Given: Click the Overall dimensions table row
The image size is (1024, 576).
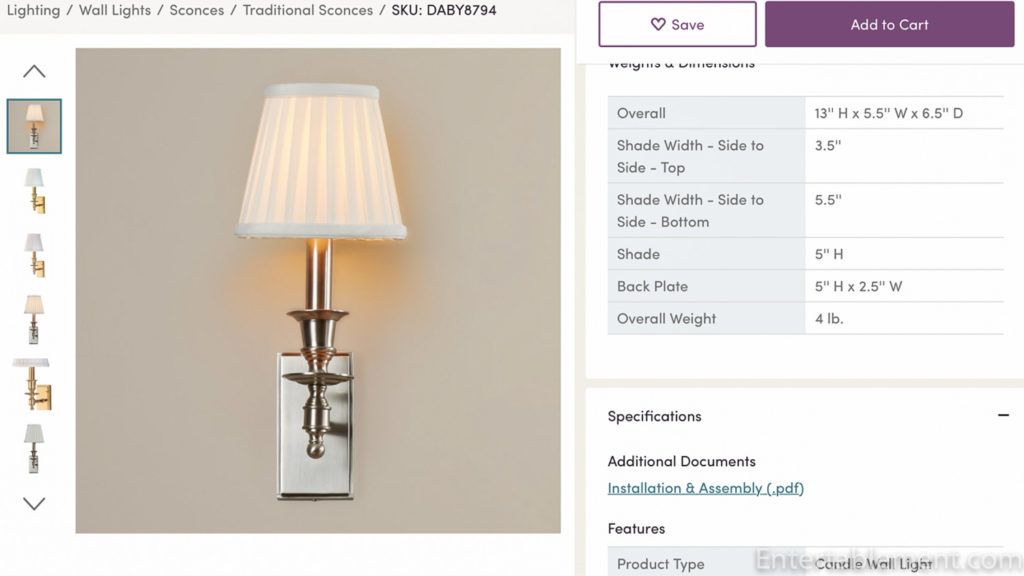Looking at the screenshot, I should pos(806,113).
